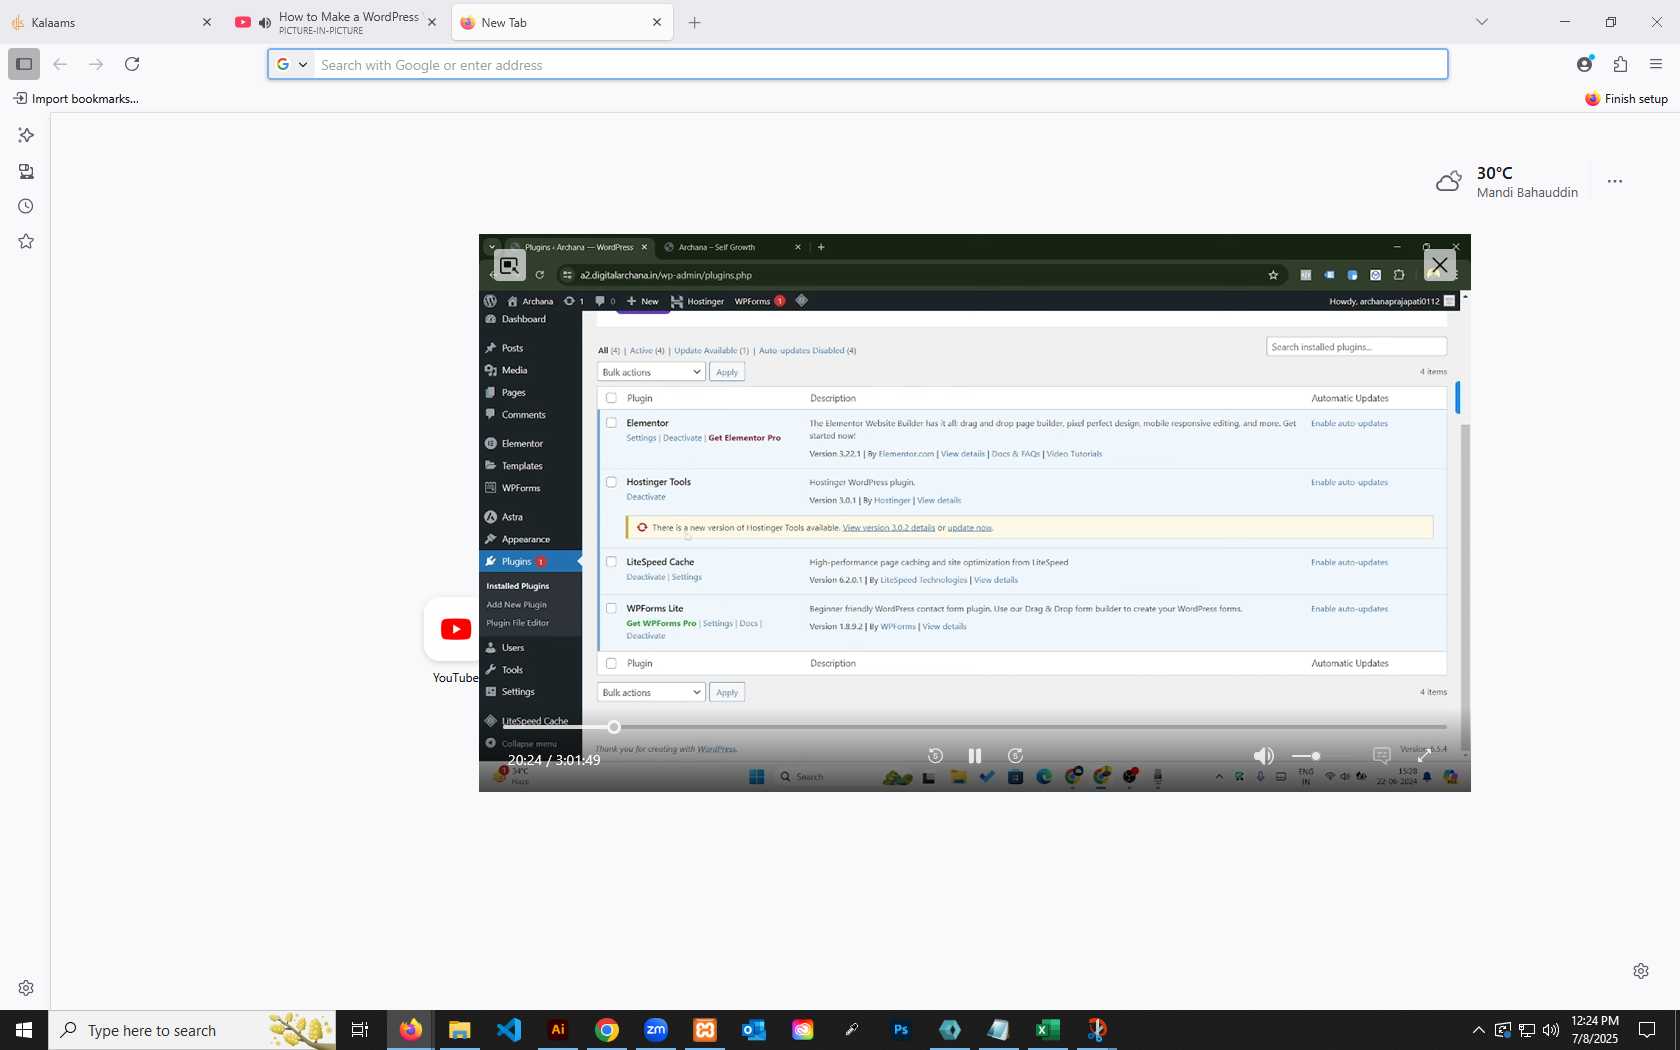Open synced tabs from the sidebar
Viewport: 1680px width, 1050px height.
(26, 171)
